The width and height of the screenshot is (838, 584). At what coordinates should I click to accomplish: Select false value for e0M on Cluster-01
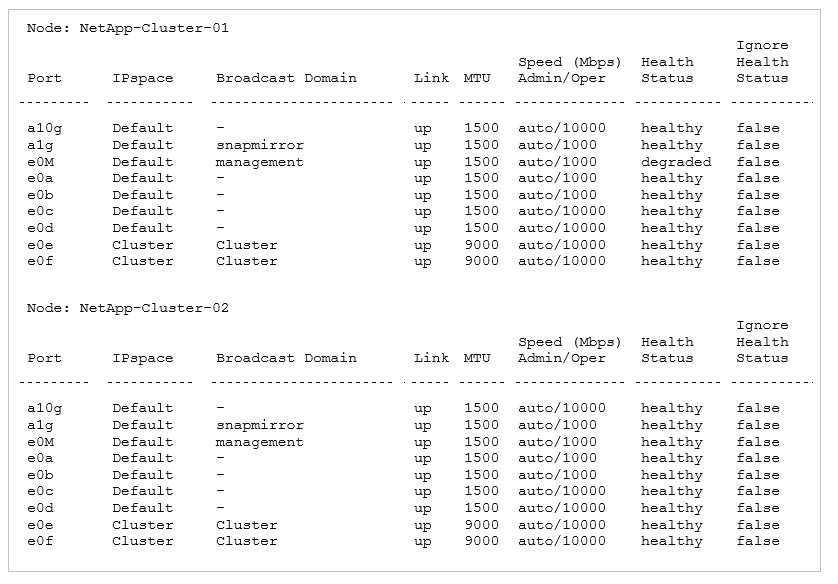pyautogui.click(x=758, y=162)
